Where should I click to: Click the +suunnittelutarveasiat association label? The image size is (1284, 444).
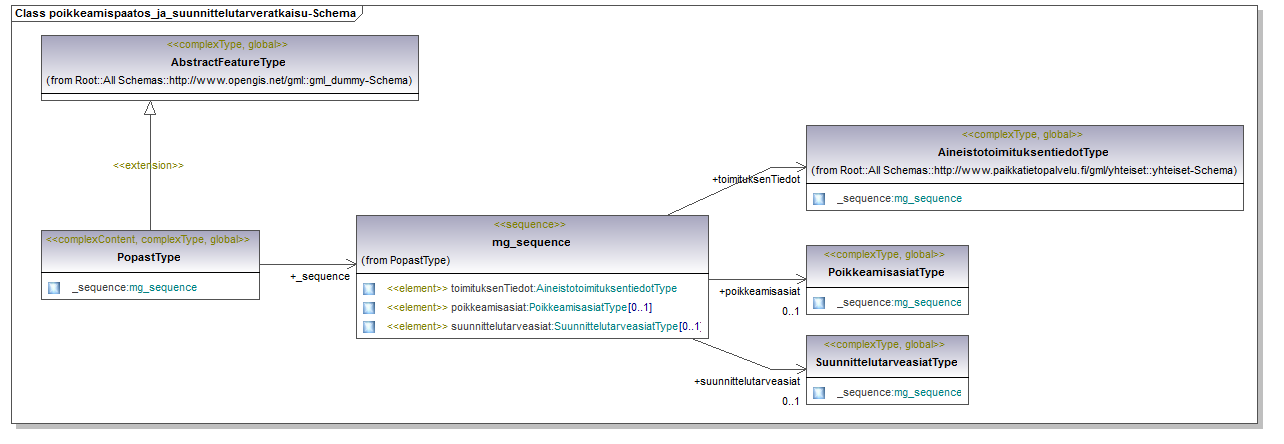point(747,381)
